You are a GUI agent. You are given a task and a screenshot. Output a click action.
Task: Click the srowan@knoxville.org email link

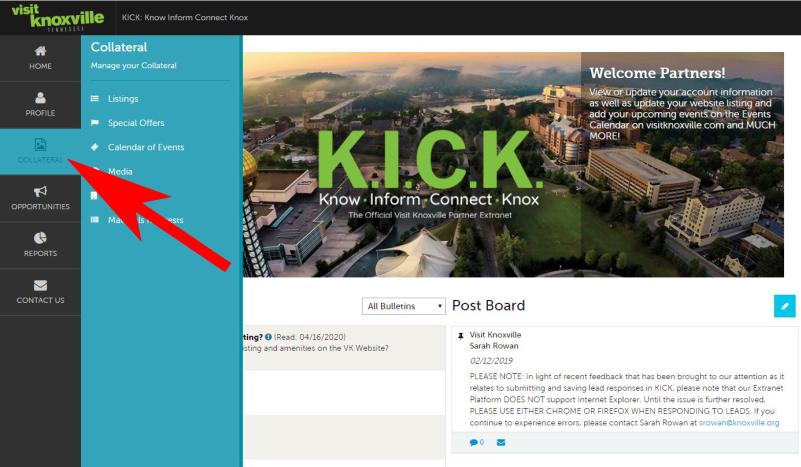(739, 423)
